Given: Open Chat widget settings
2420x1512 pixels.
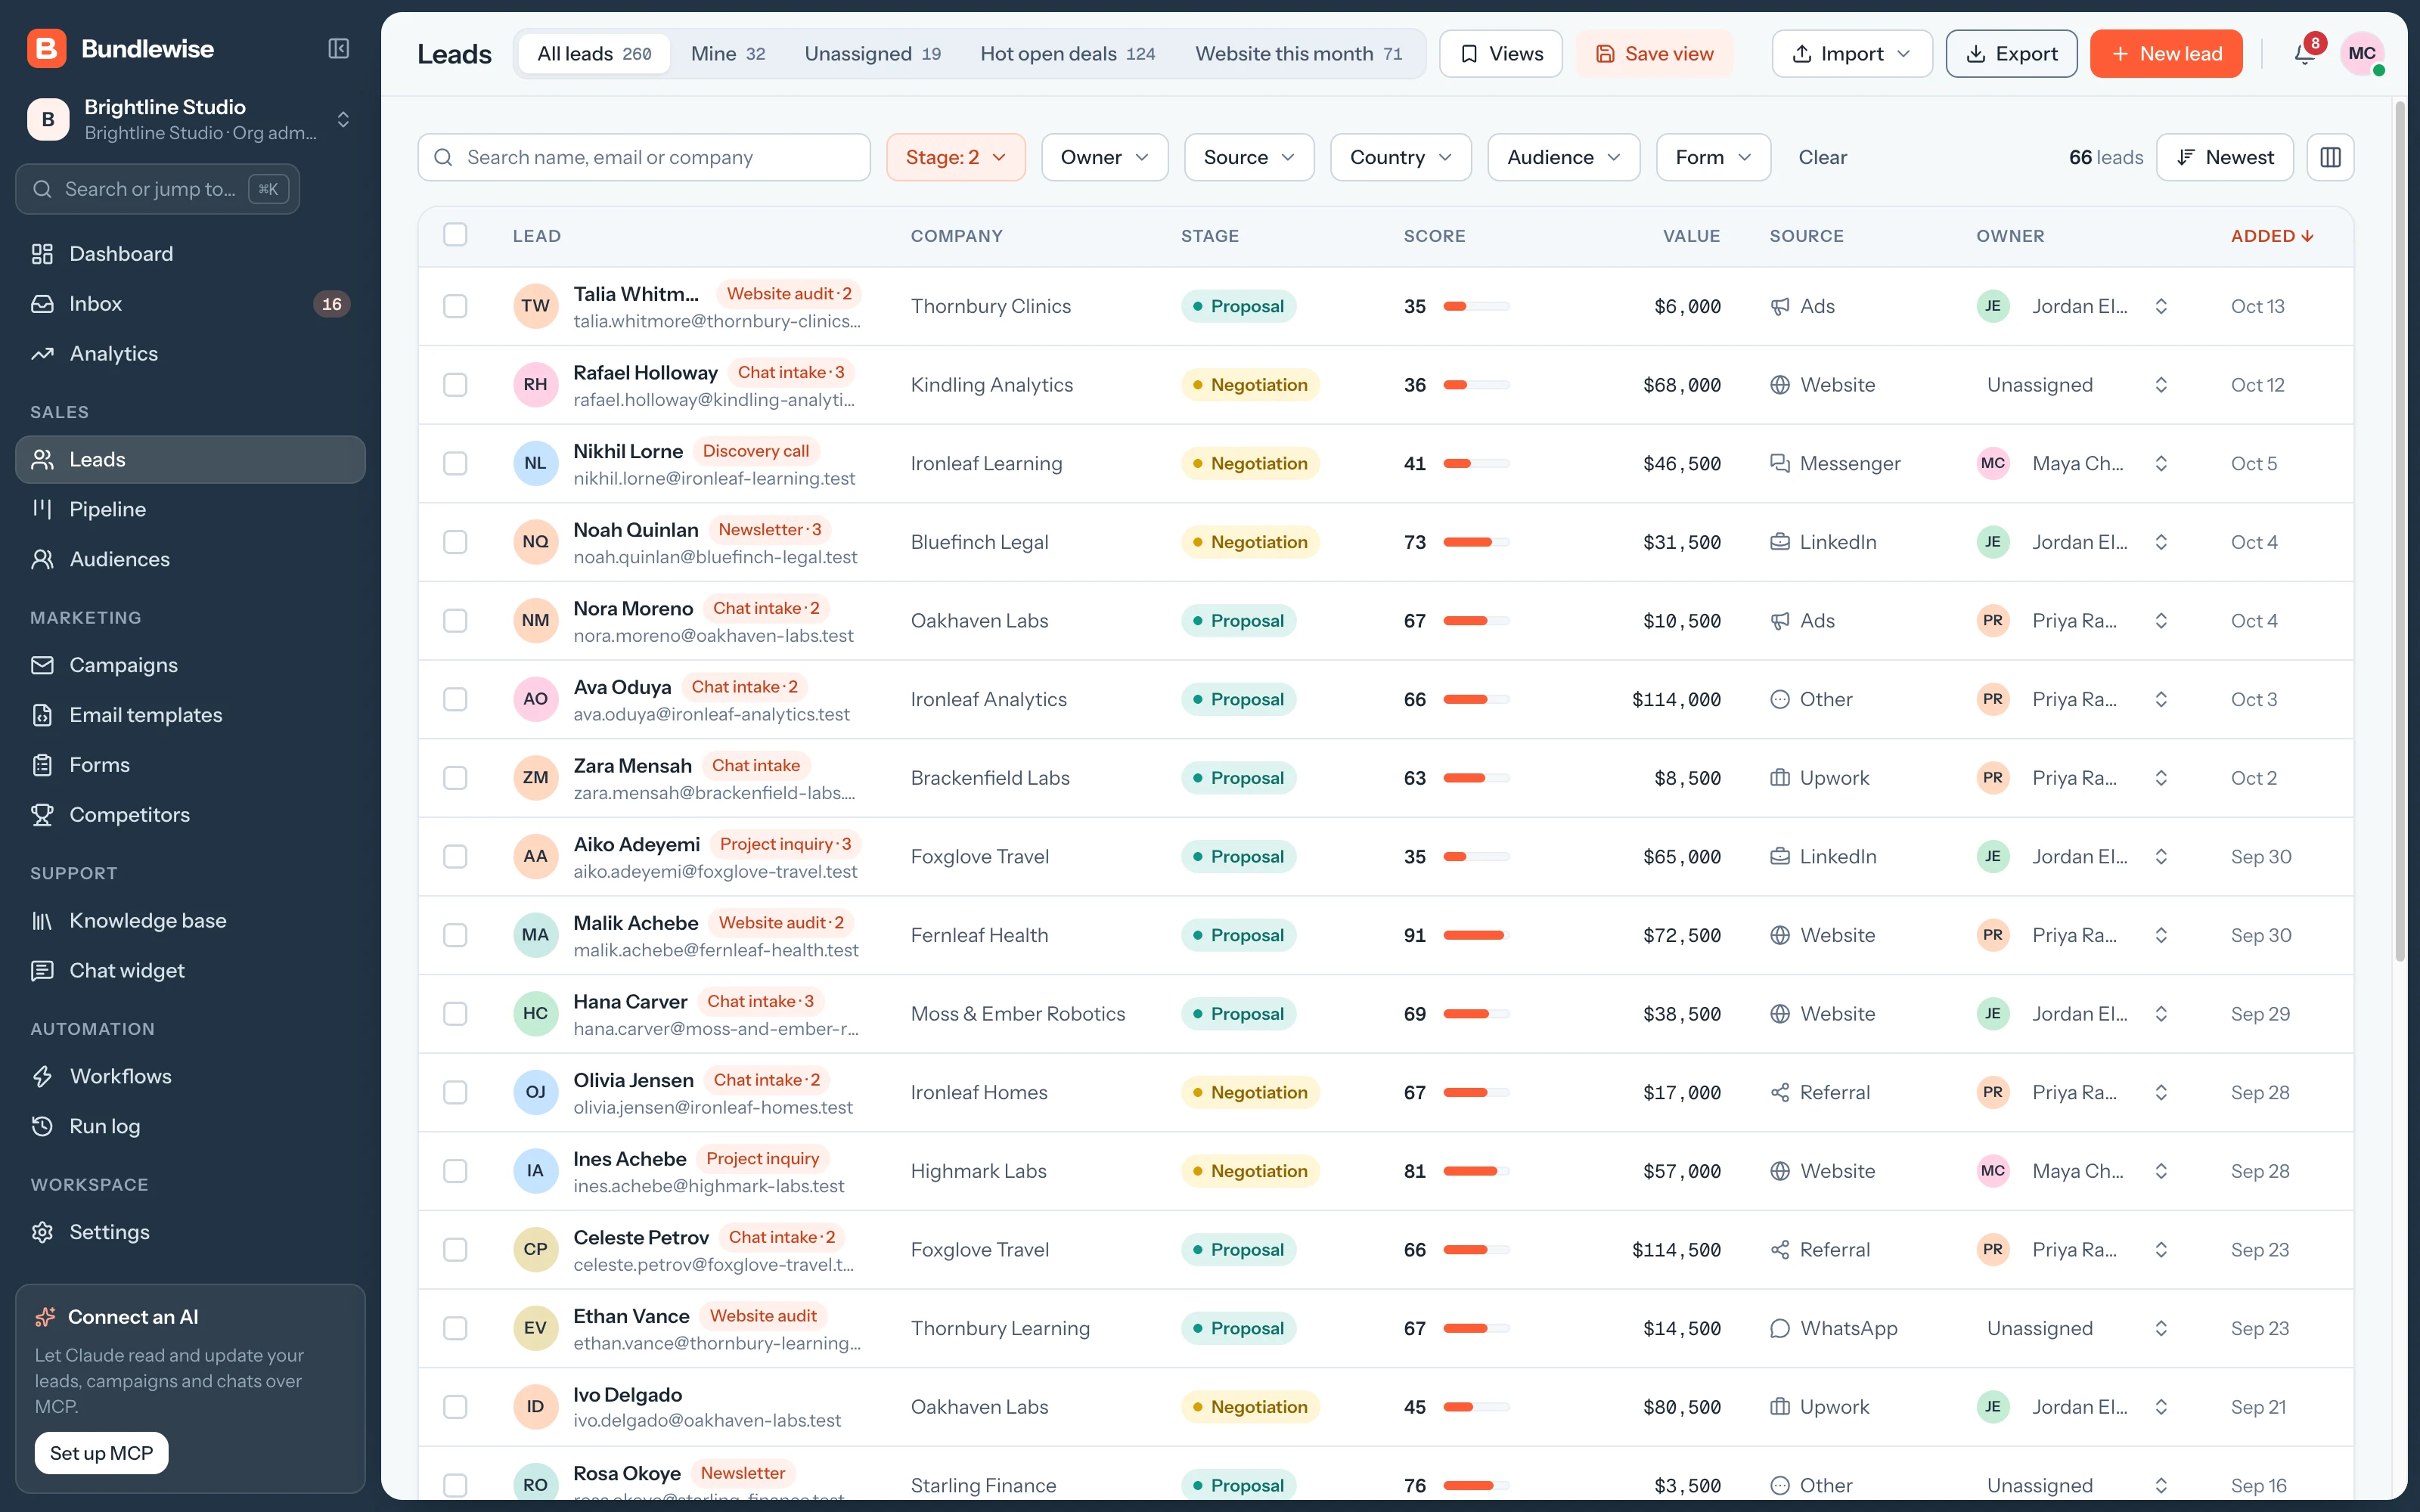Looking at the screenshot, I should coord(190,971).
